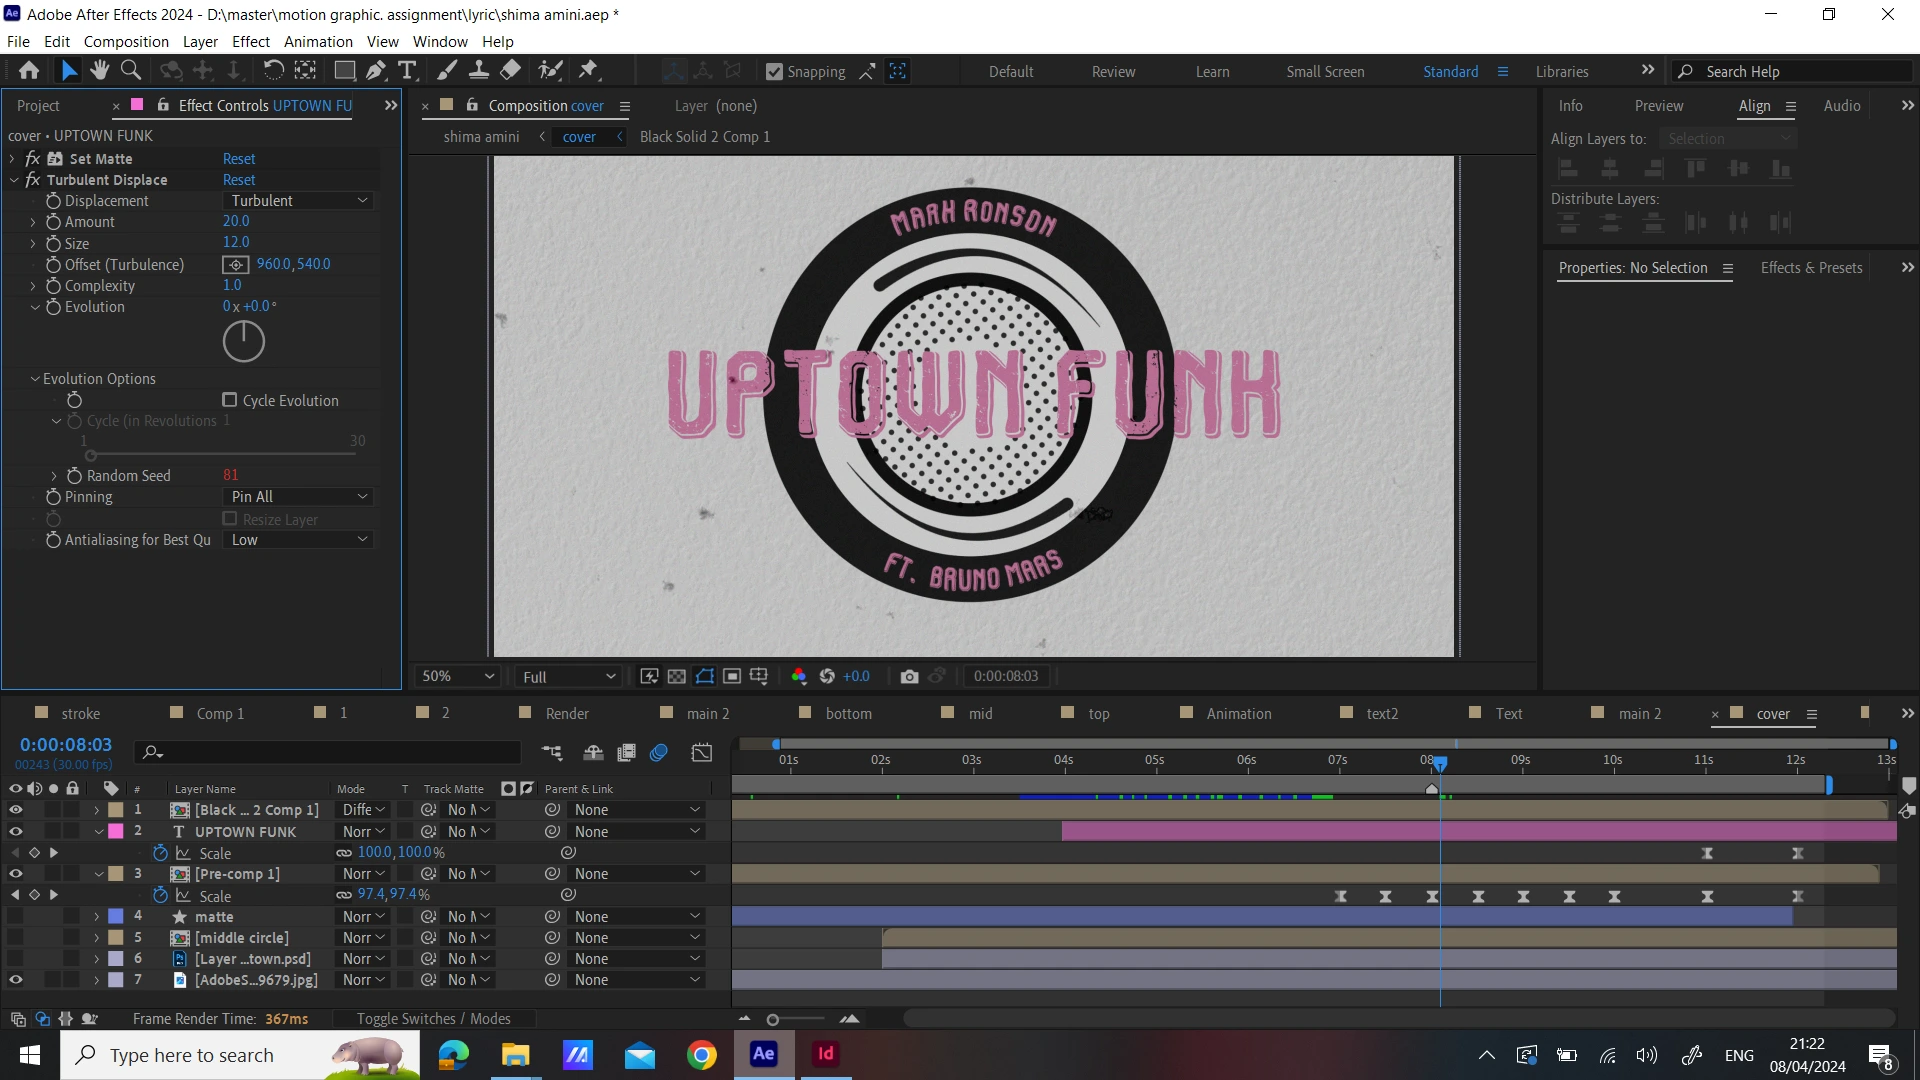This screenshot has height=1080, width=1920.
Task: Open the composition flowchart mini icon
Action: pos(552,753)
